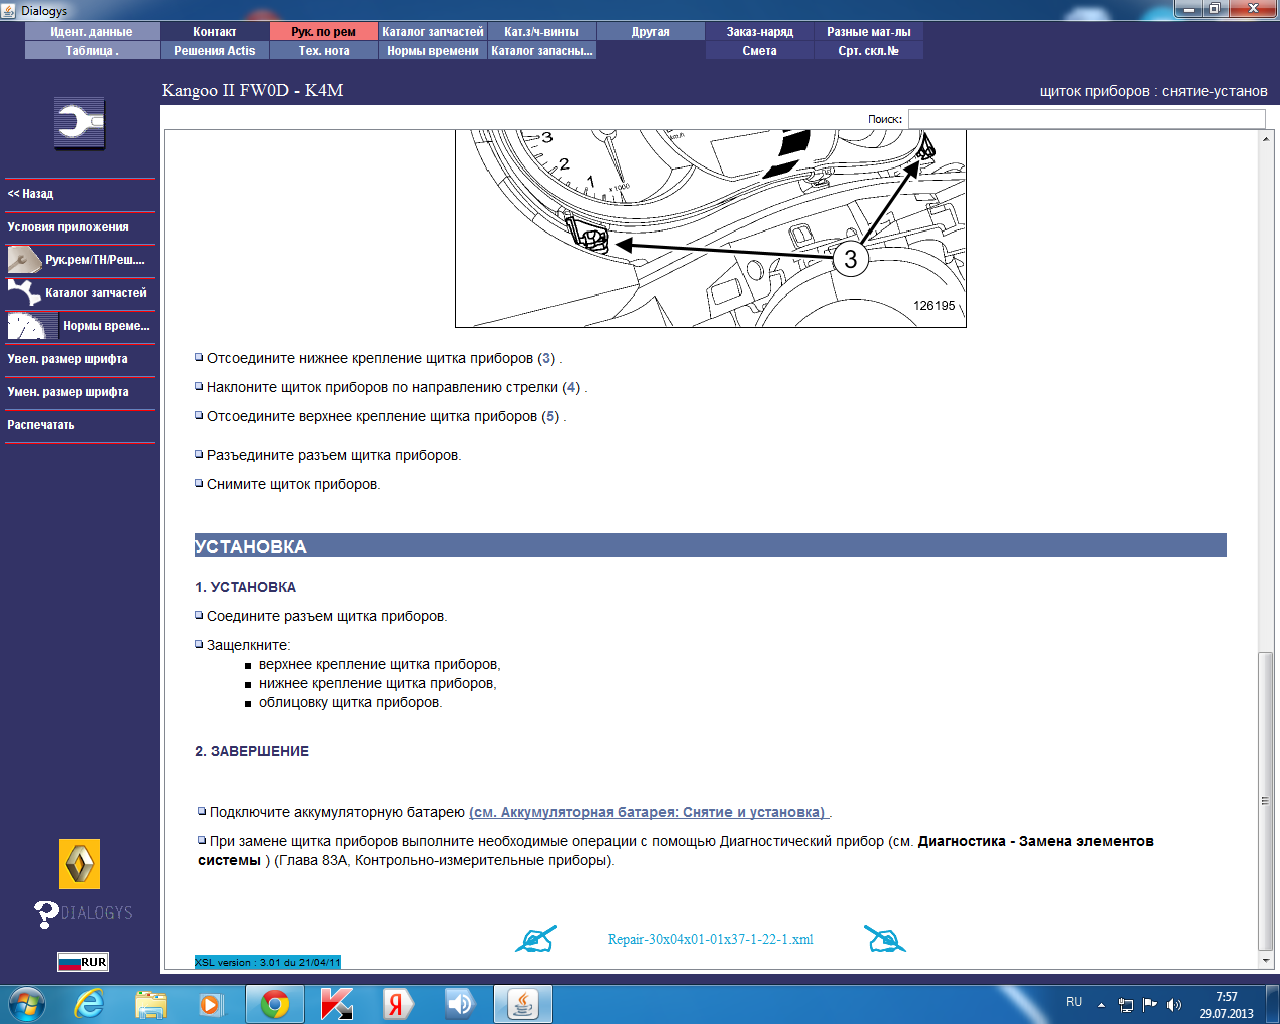Open Условия приложения in sidebar
The image size is (1280, 1024).
click(80, 227)
